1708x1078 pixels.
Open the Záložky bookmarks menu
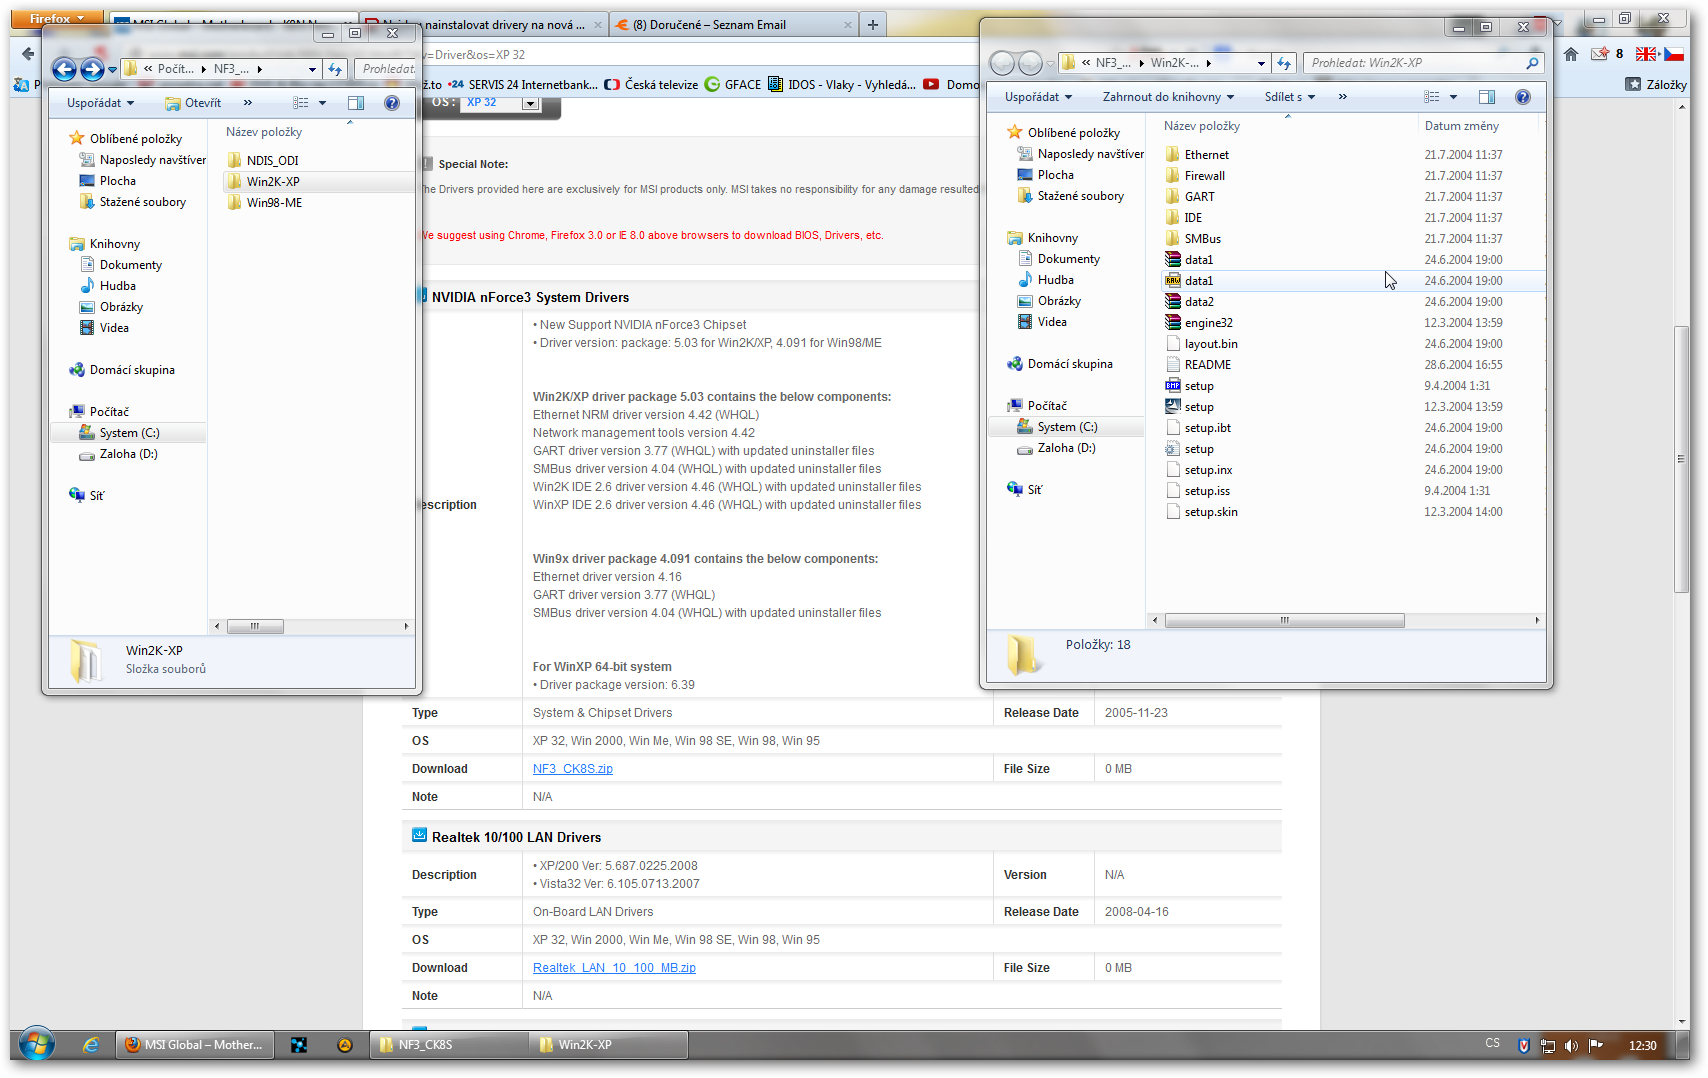tap(1657, 85)
